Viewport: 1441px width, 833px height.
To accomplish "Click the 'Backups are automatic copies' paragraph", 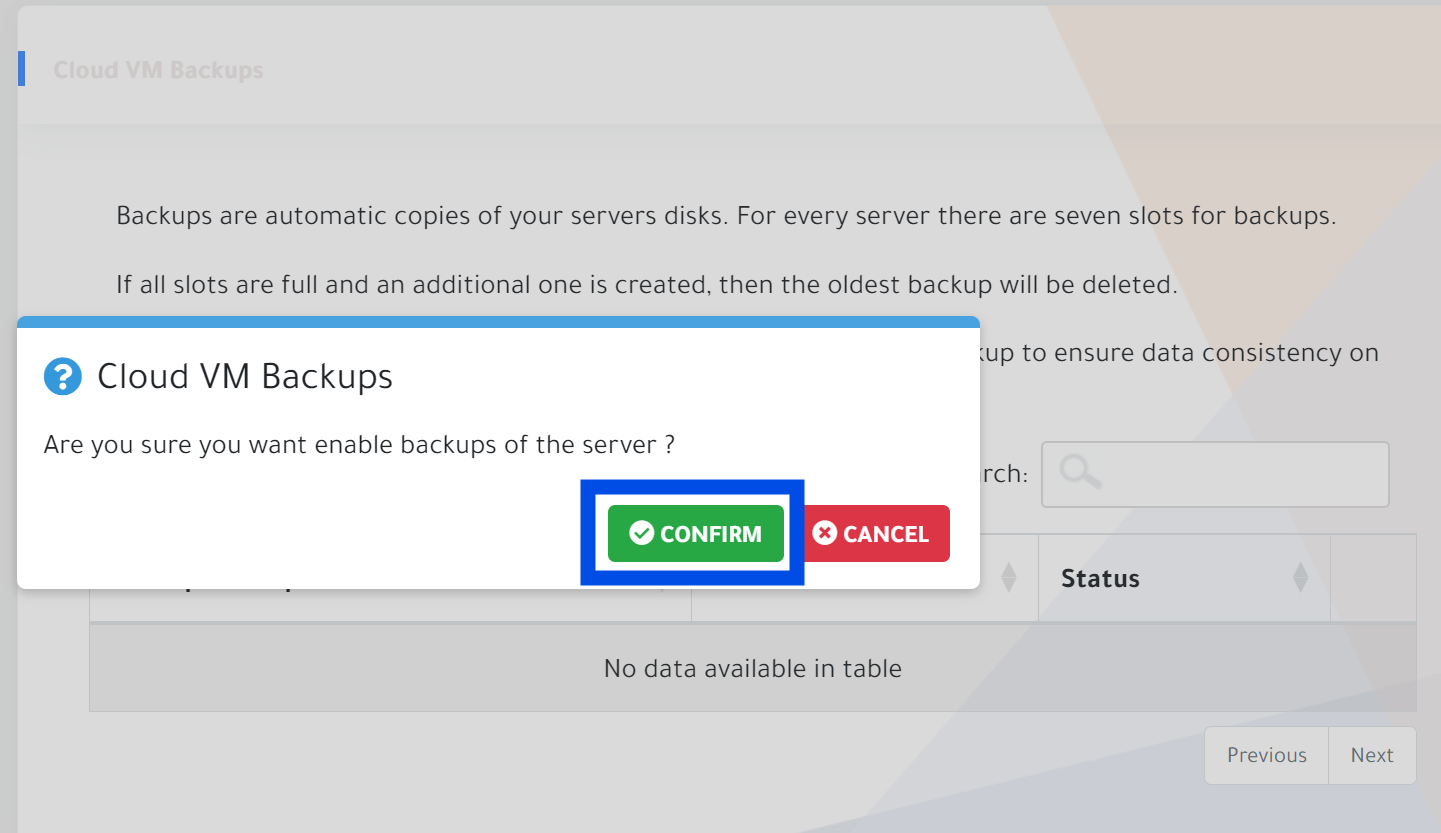I will [725, 215].
